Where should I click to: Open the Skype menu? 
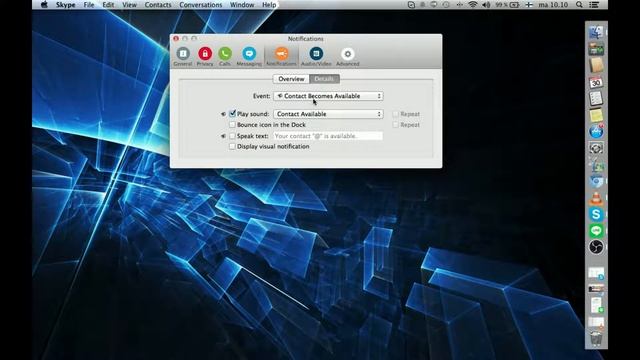65,5
